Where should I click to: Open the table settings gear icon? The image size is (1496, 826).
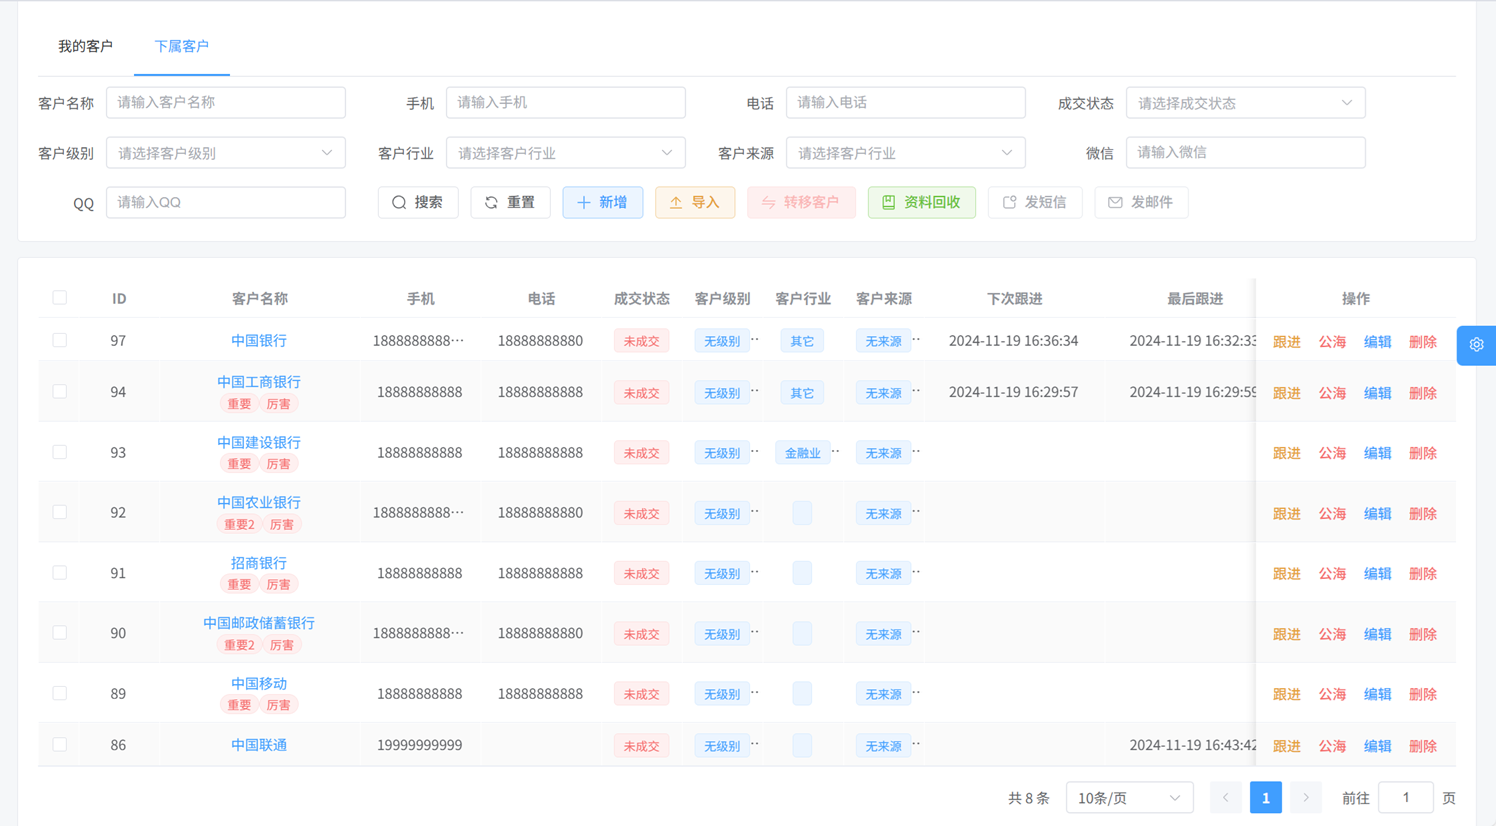[1476, 345]
